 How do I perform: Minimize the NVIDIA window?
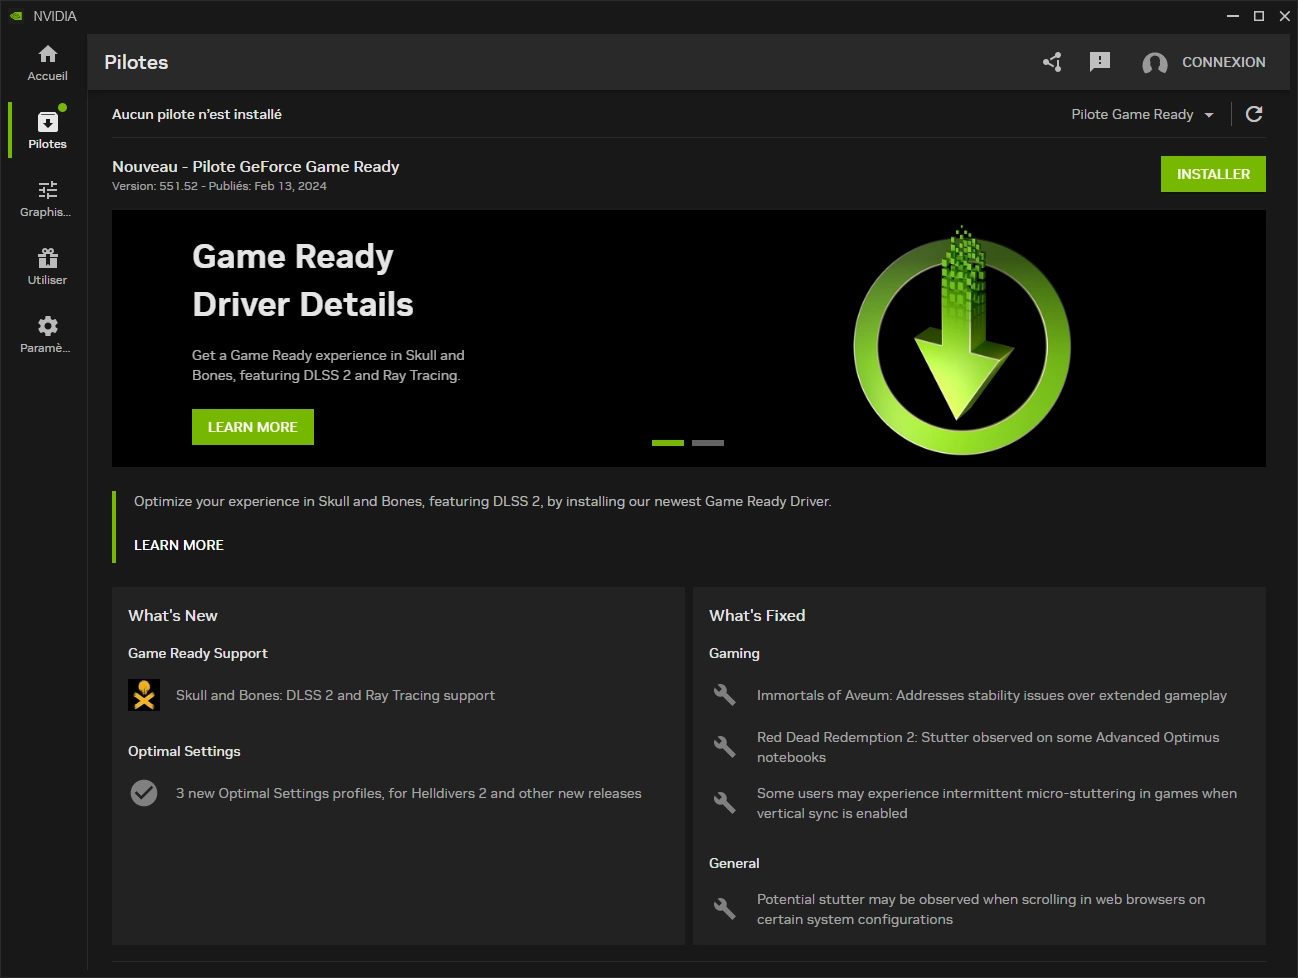pos(1233,16)
